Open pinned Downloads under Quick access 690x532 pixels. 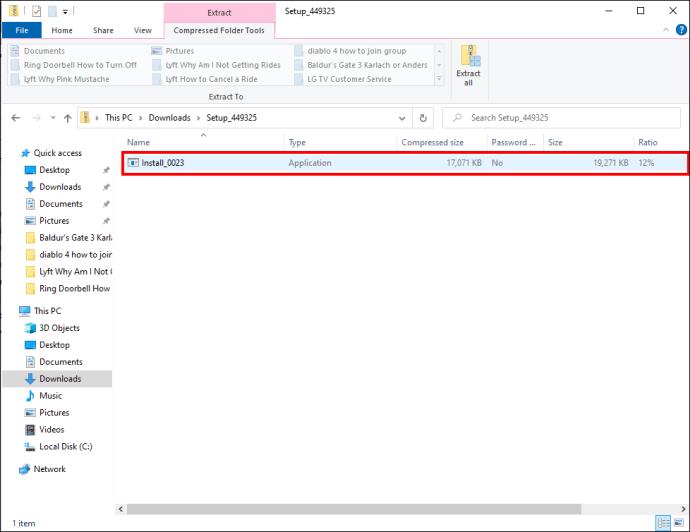[x=60, y=187]
